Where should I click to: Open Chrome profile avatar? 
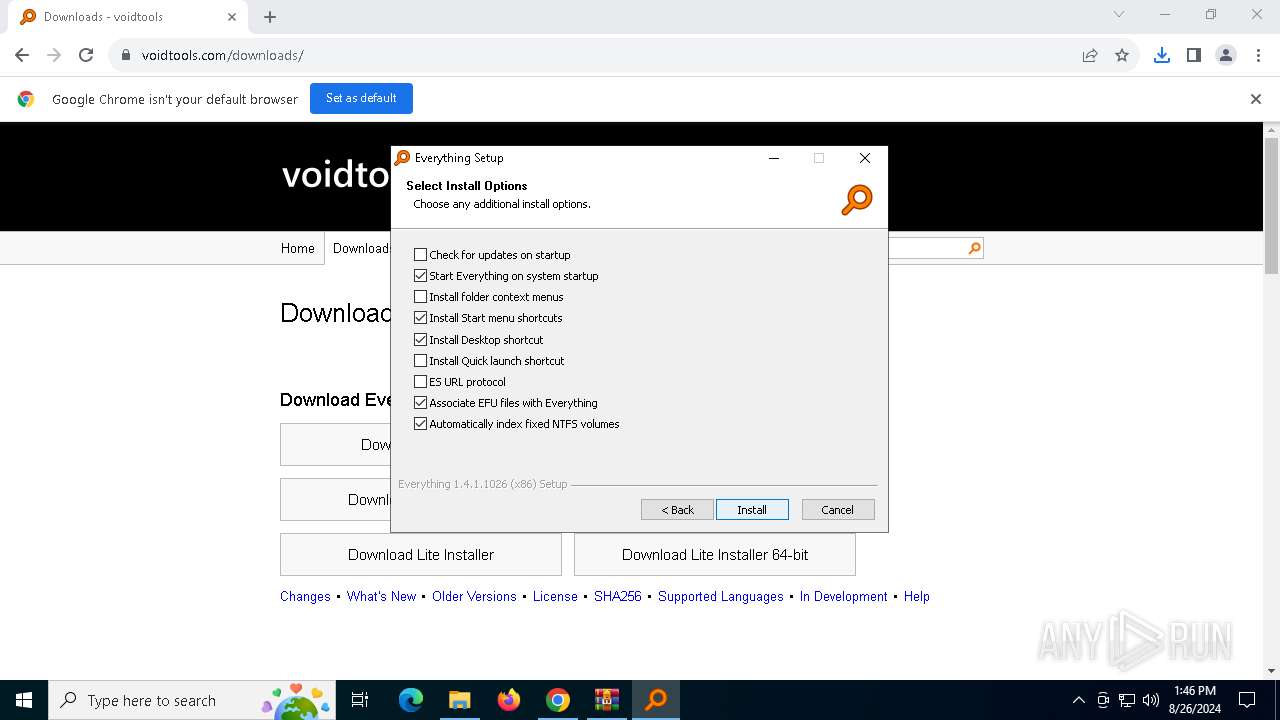pos(1226,55)
